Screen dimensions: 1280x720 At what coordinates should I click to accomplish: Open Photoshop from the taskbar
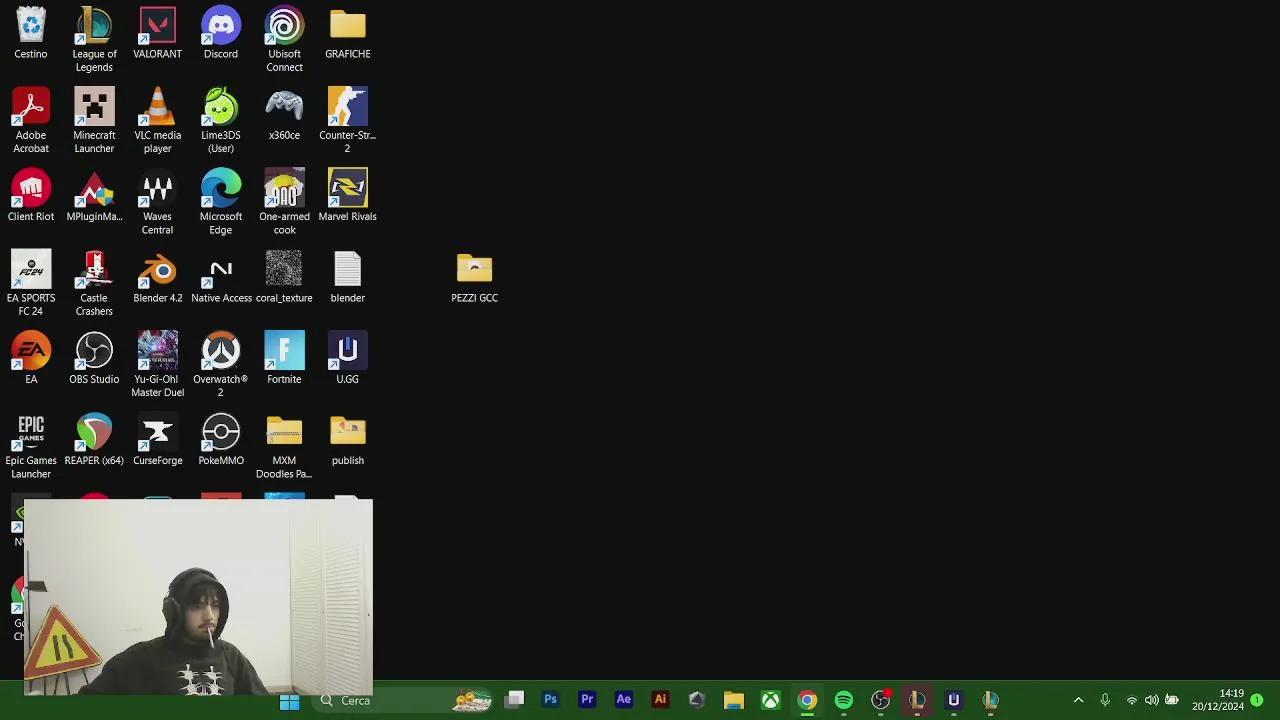coord(550,700)
